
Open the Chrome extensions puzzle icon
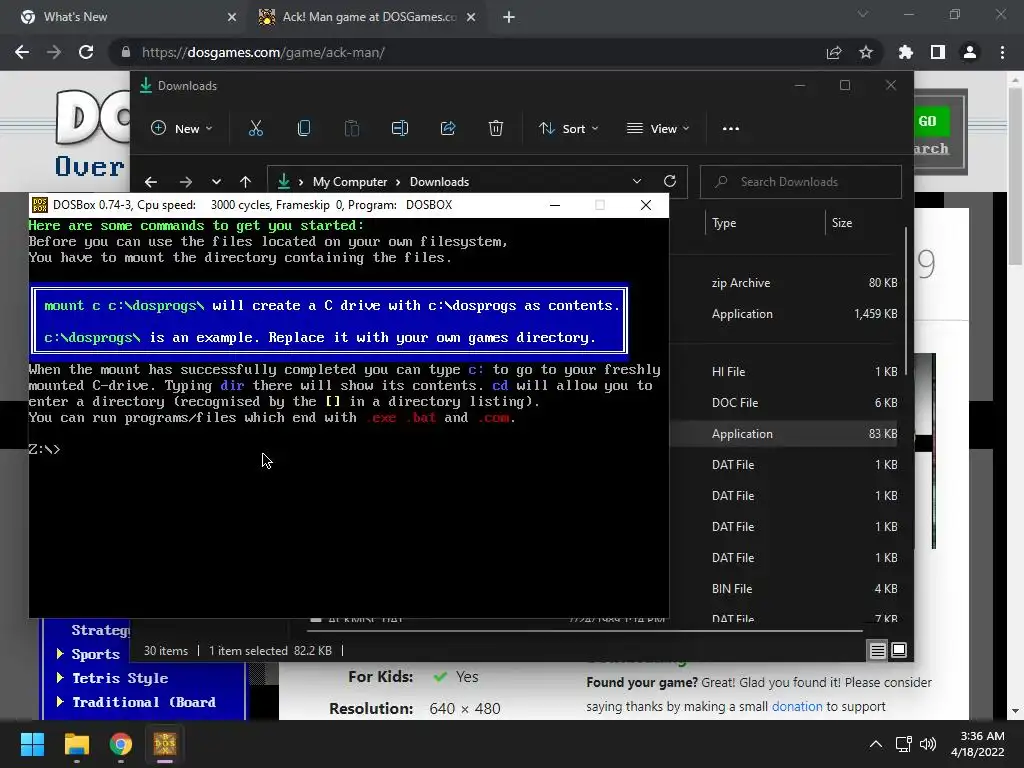point(906,52)
